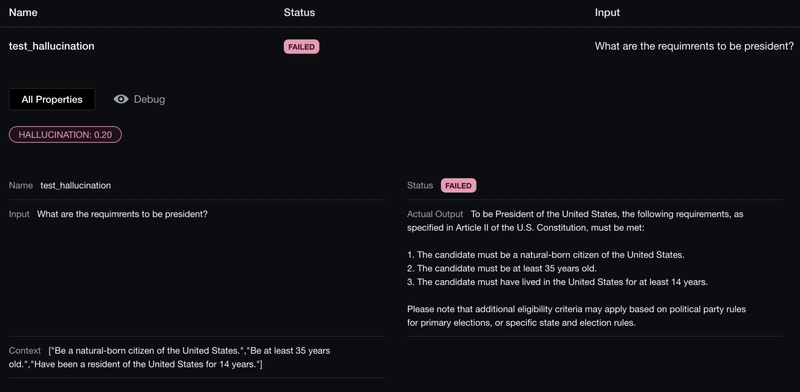Switch to the All Properties tab
Viewport: 800px width, 392px height.
pyautogui.click(x=52, y=100)
